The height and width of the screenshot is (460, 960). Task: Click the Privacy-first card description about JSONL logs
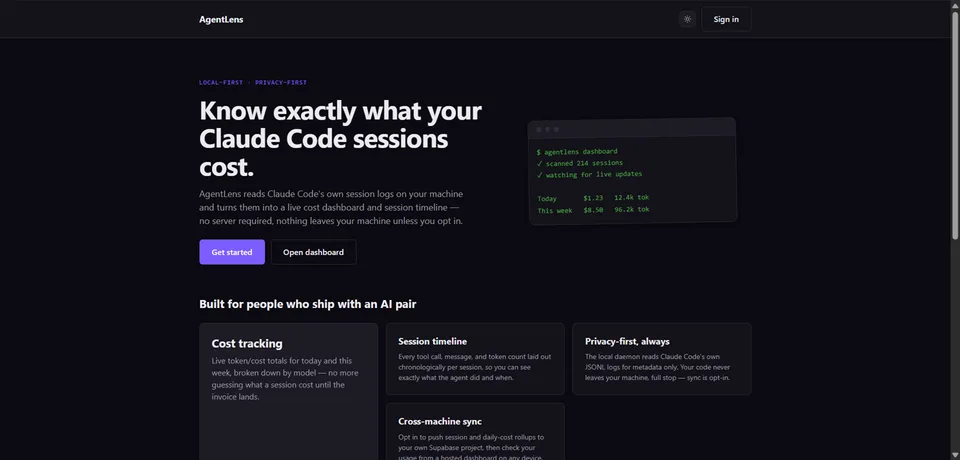pyautogui.click(x=658, y=367)
